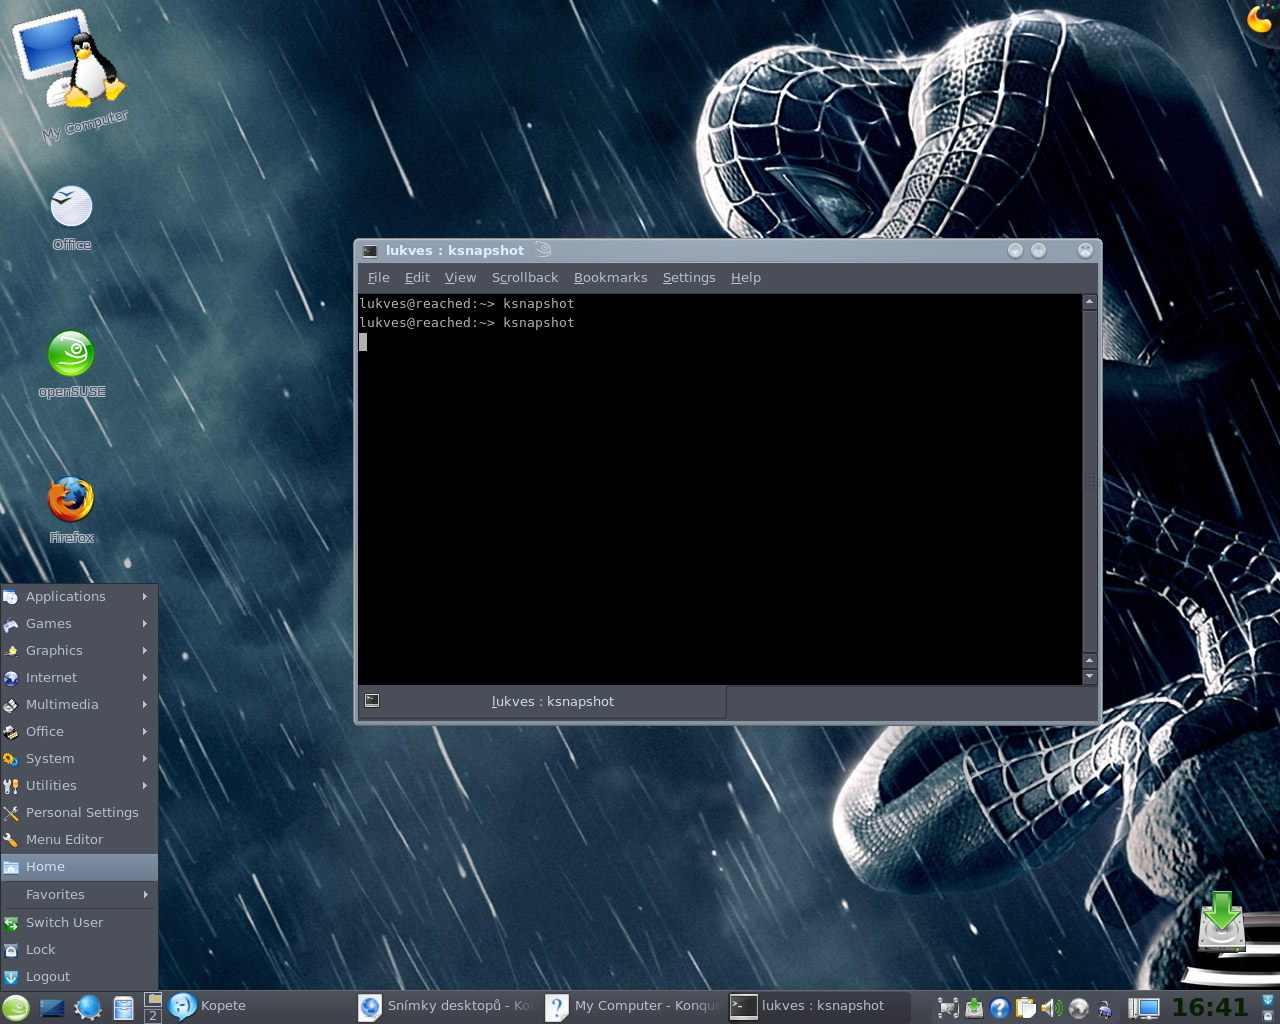Click the lock icon at panel's right edge

coord(1268,1016)
